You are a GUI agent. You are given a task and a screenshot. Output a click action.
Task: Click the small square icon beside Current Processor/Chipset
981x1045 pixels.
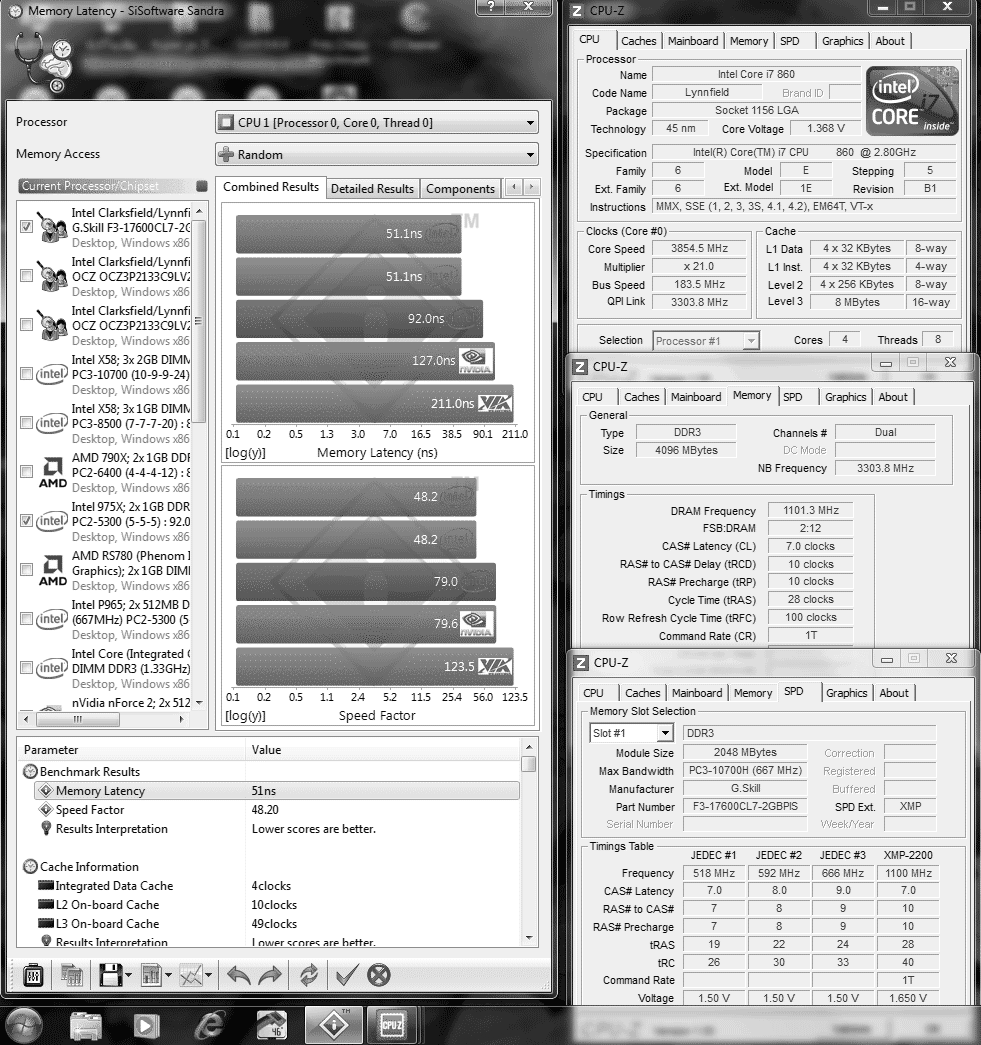click(202, 186)
